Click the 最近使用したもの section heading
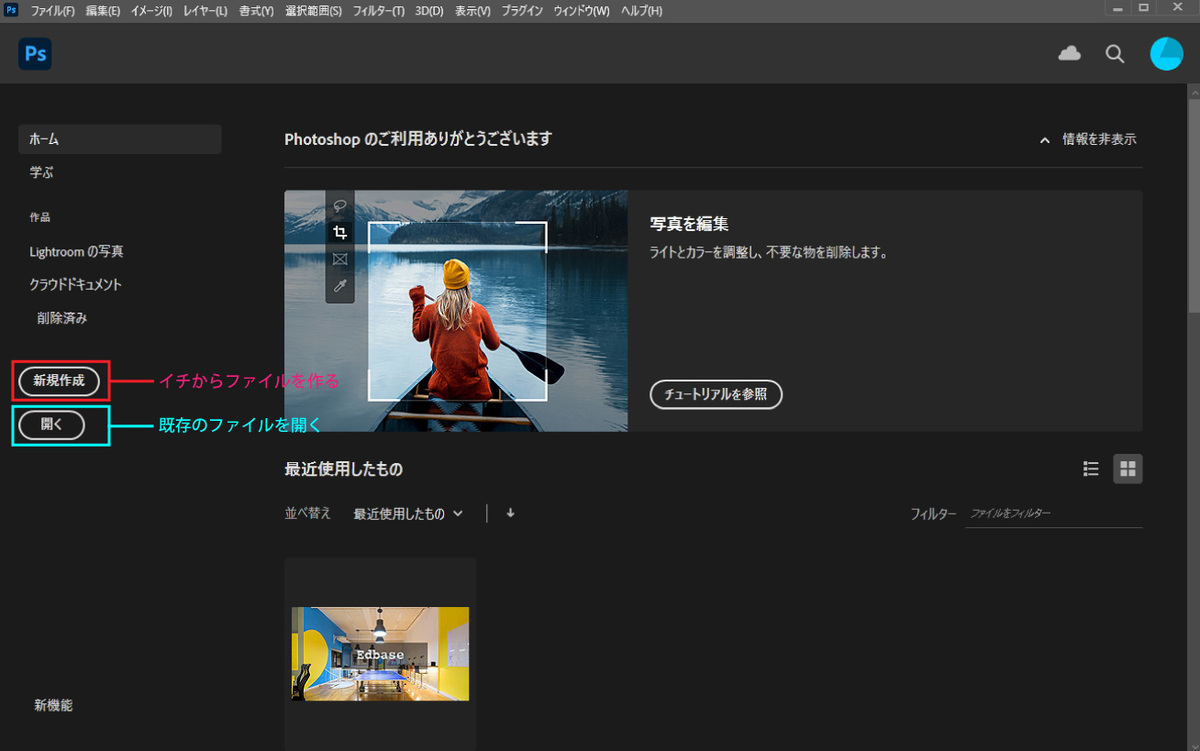The image size is (1200, 751). tap(343, 469)
